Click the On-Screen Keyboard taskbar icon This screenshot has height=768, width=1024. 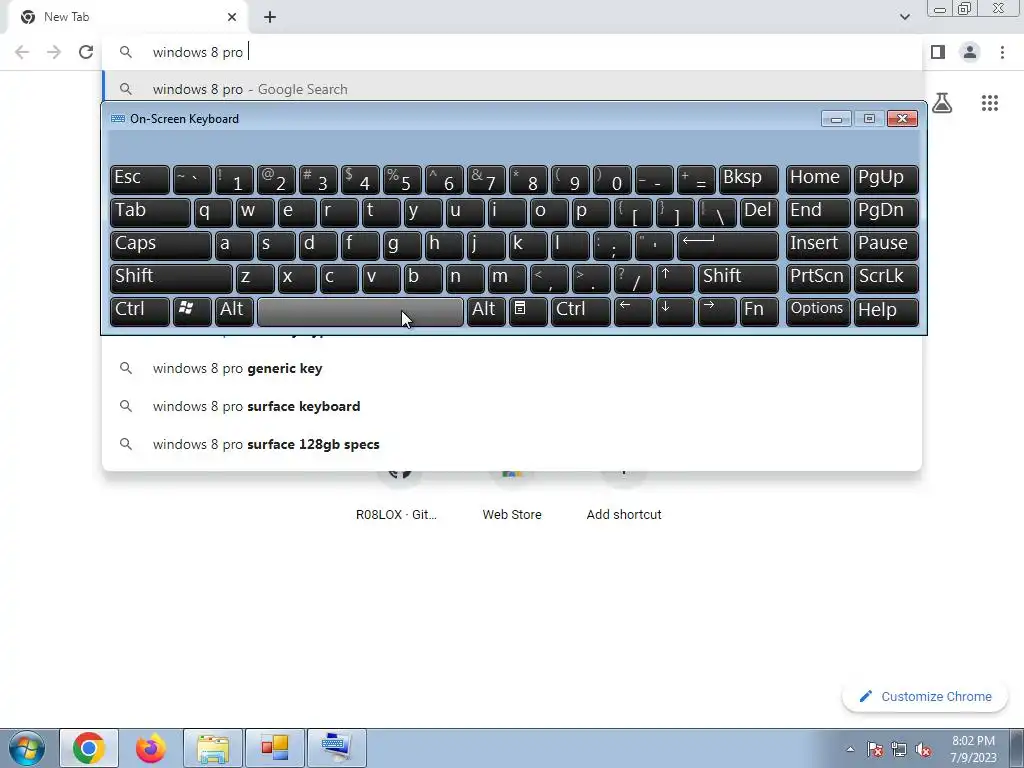[336, 748]
